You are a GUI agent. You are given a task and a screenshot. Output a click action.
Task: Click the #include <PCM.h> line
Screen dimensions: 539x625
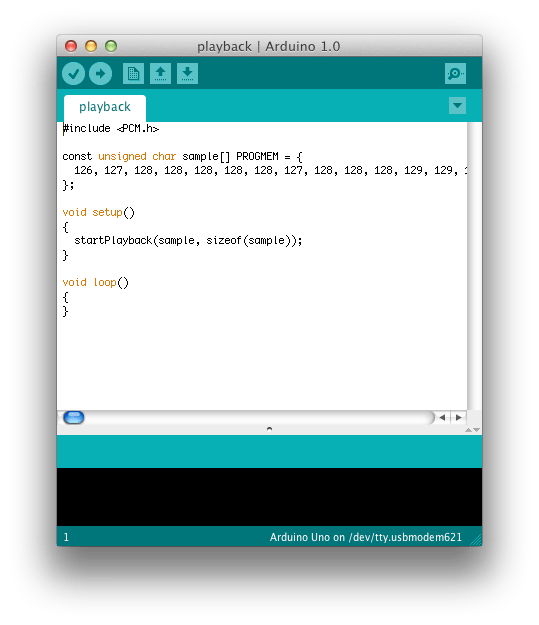[x=111, y=129]
